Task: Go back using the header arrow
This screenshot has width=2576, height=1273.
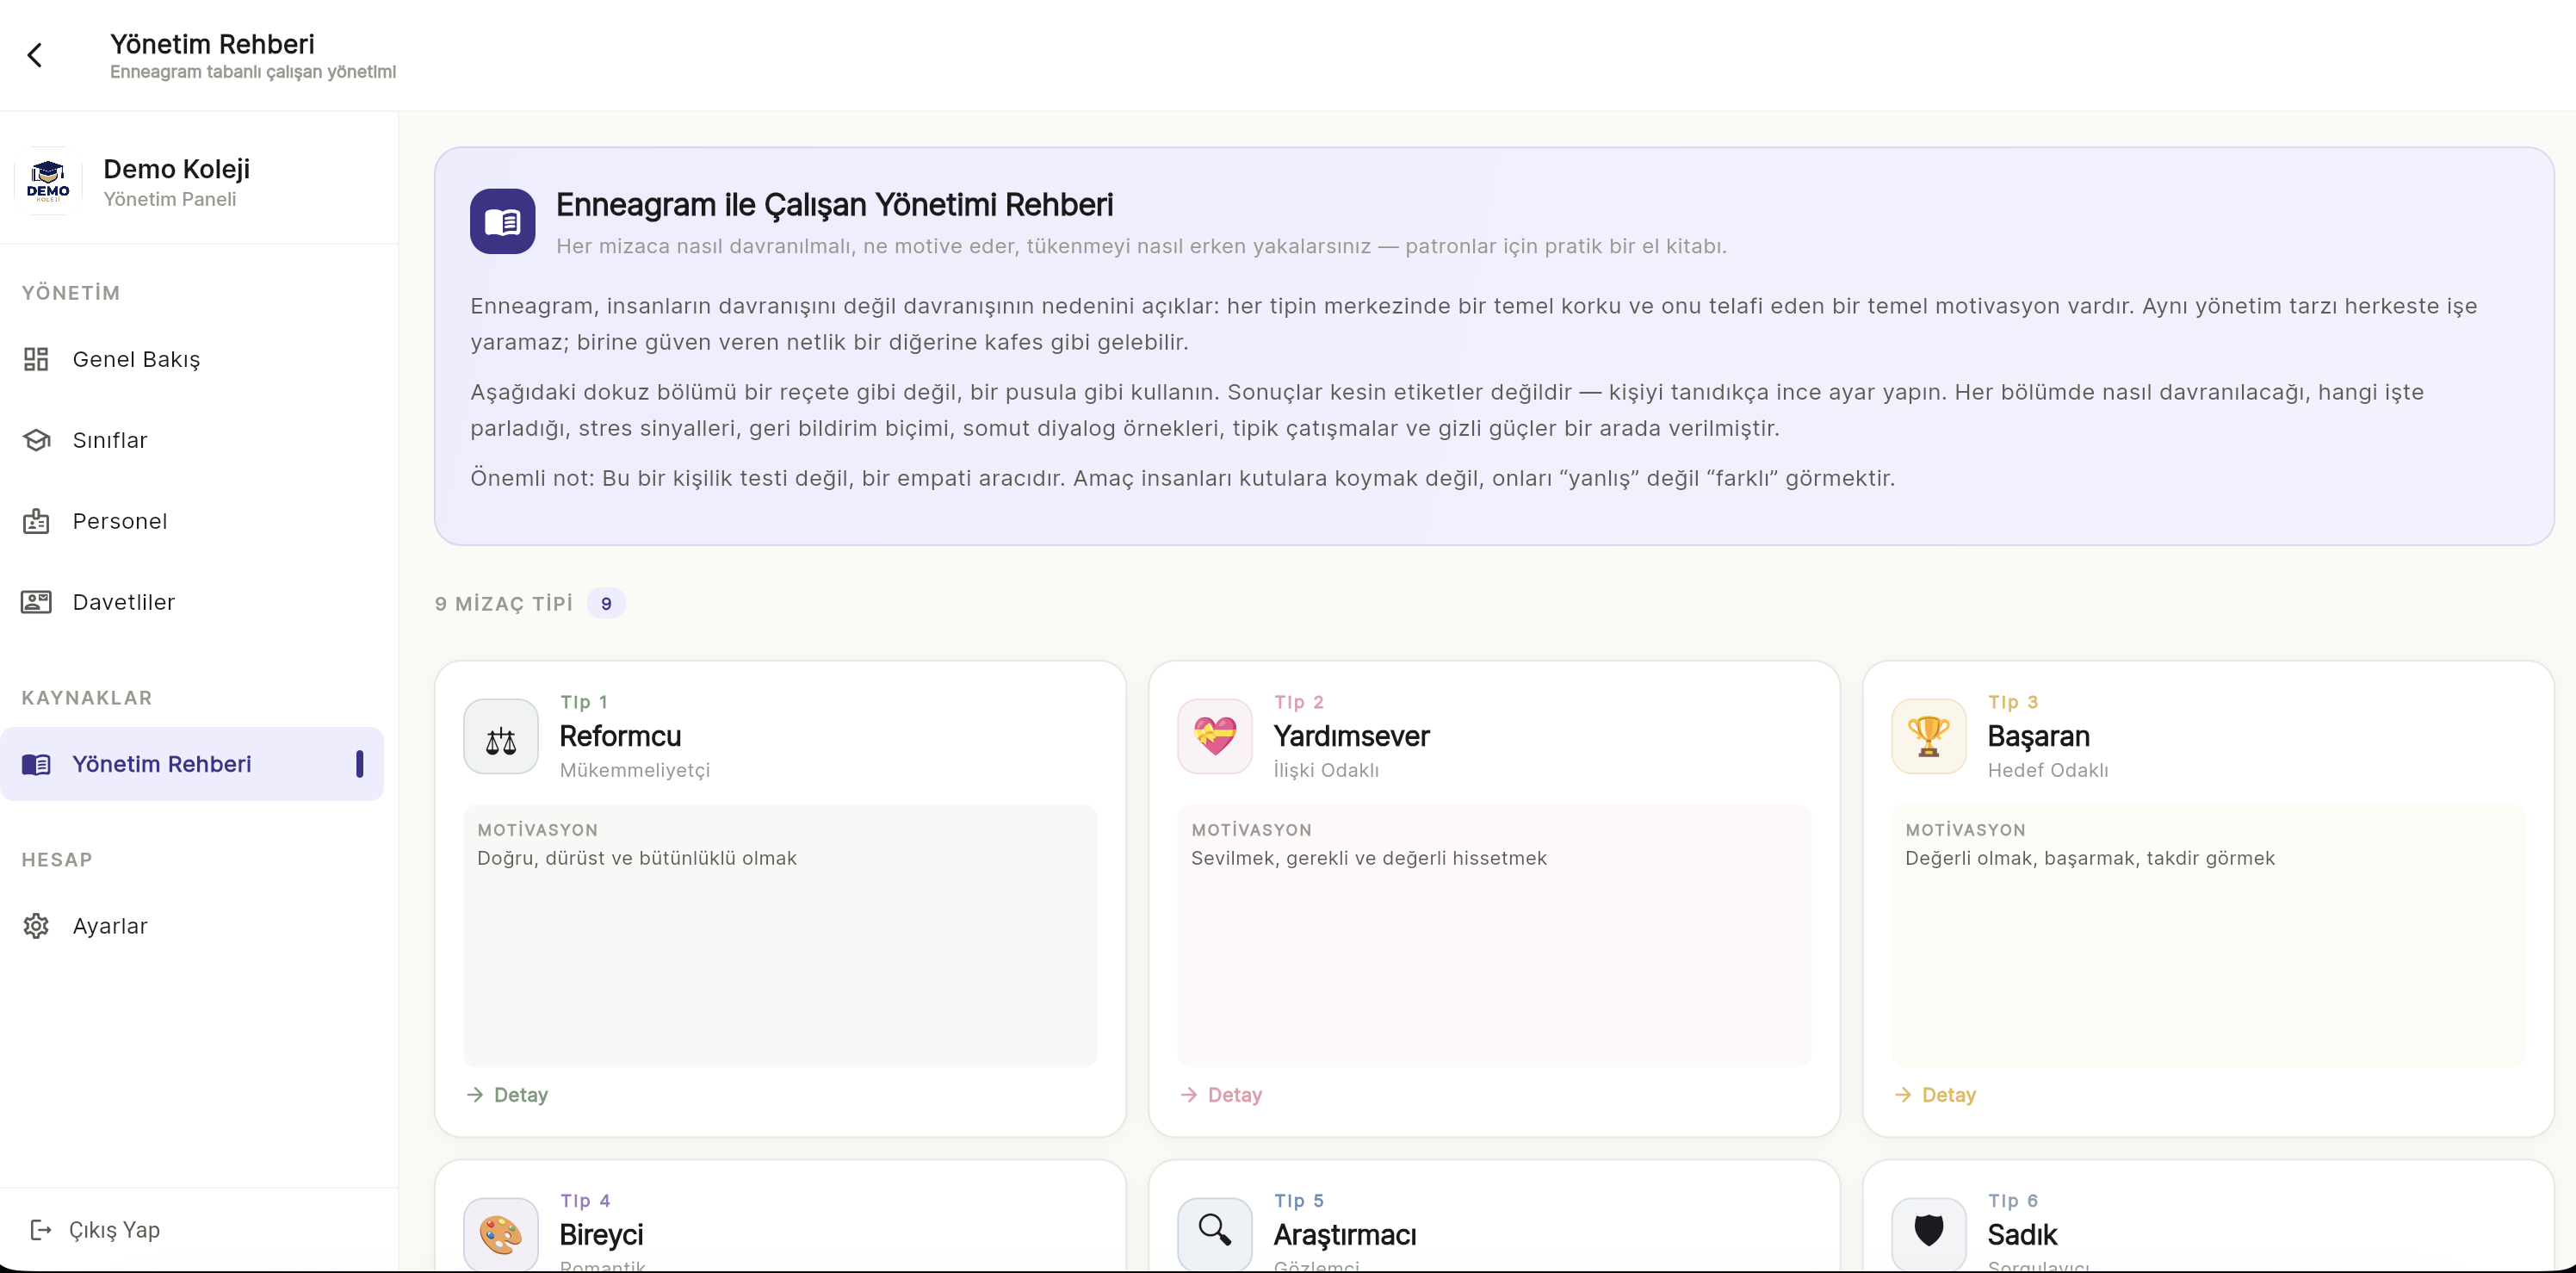Action: coord(35,55)
